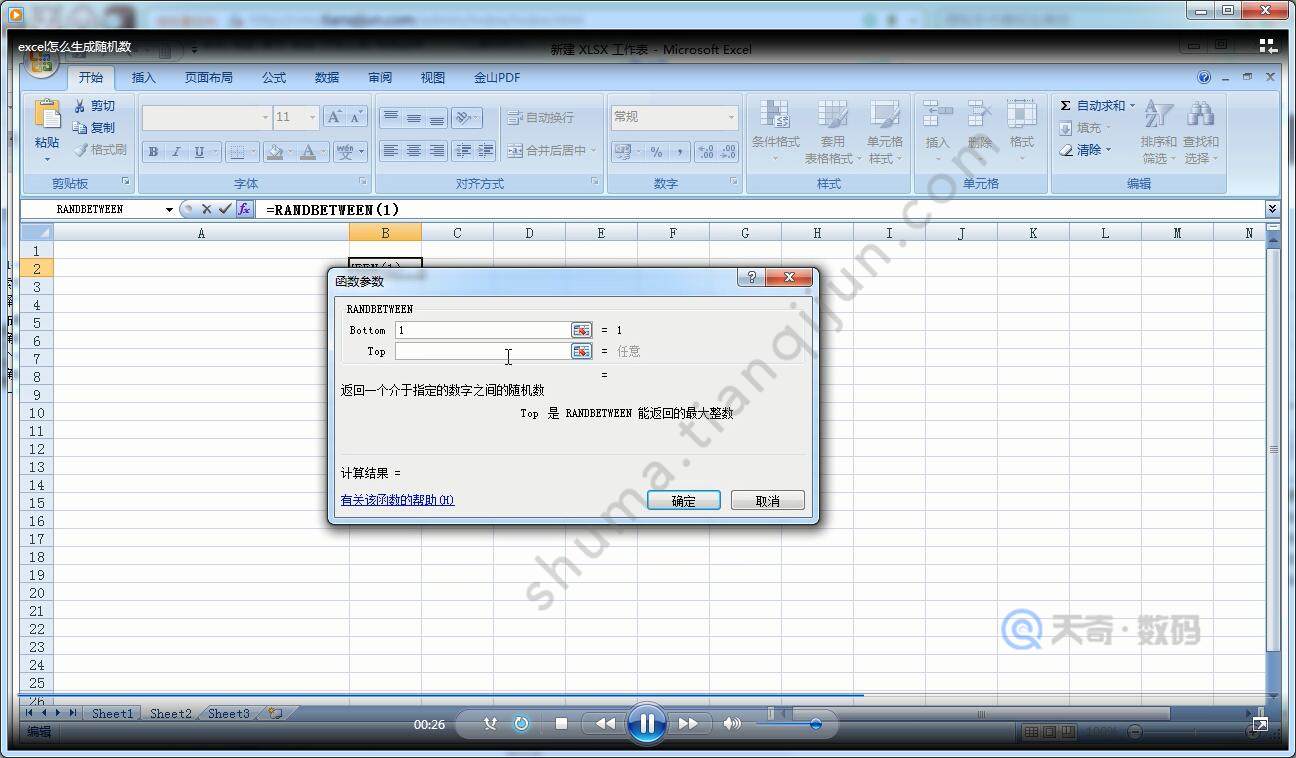1296x758 pixels.
Task: Click the Excel Help question mark icon
Action: pos(1204,77)
